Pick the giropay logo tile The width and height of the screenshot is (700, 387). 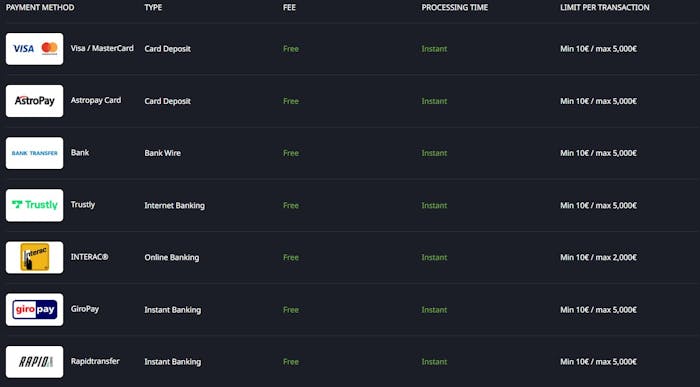[34, 310]
